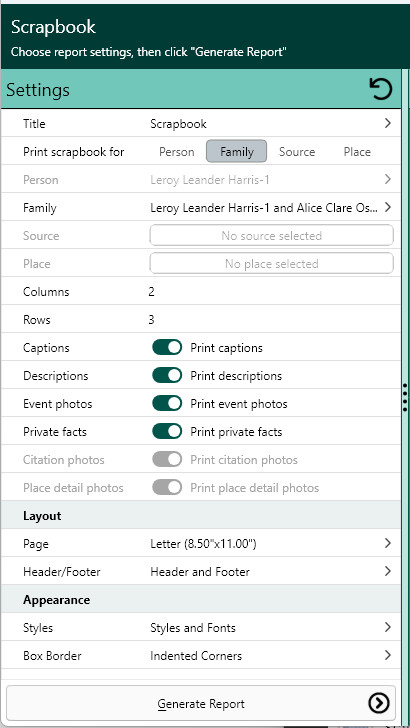410x728 pixels.
Task: Click the Generate Report arrow circle icon
Action: click(x=378, y=703)
